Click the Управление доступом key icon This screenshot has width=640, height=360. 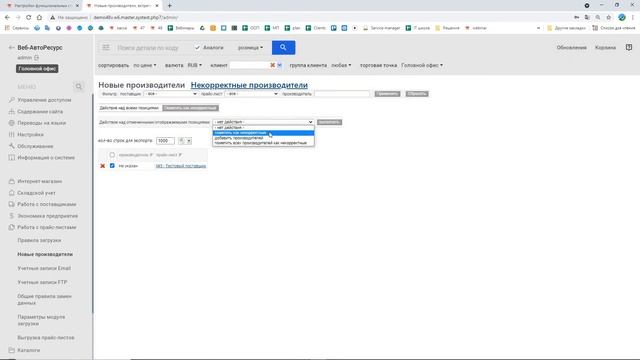point(11,100)
